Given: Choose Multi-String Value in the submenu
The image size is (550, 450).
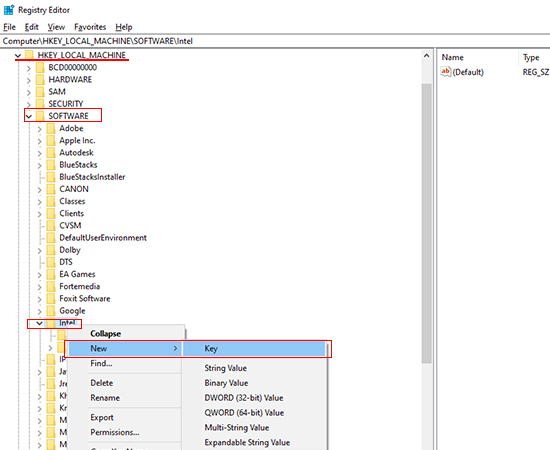Looking at the screenshot, I should click(x=255, y=428).
